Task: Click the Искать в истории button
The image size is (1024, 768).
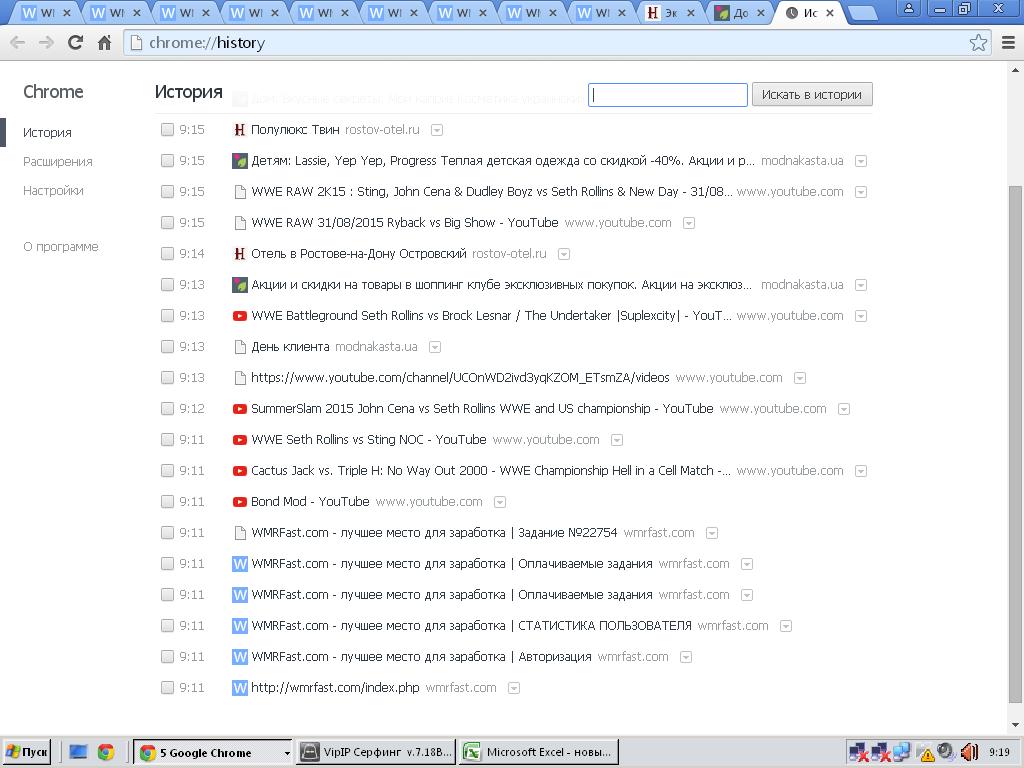Action: [x=812, y=95]
